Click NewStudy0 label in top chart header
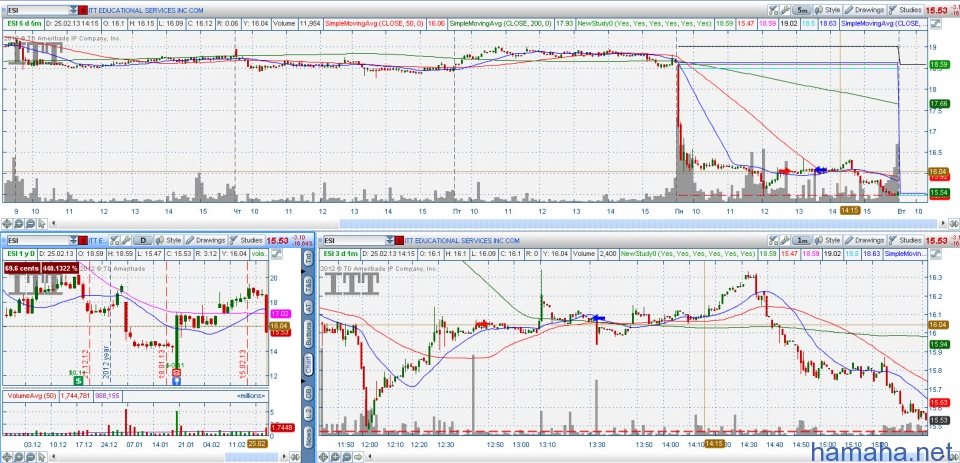Viewport: 960px width, 463px height. coord(645,24)
